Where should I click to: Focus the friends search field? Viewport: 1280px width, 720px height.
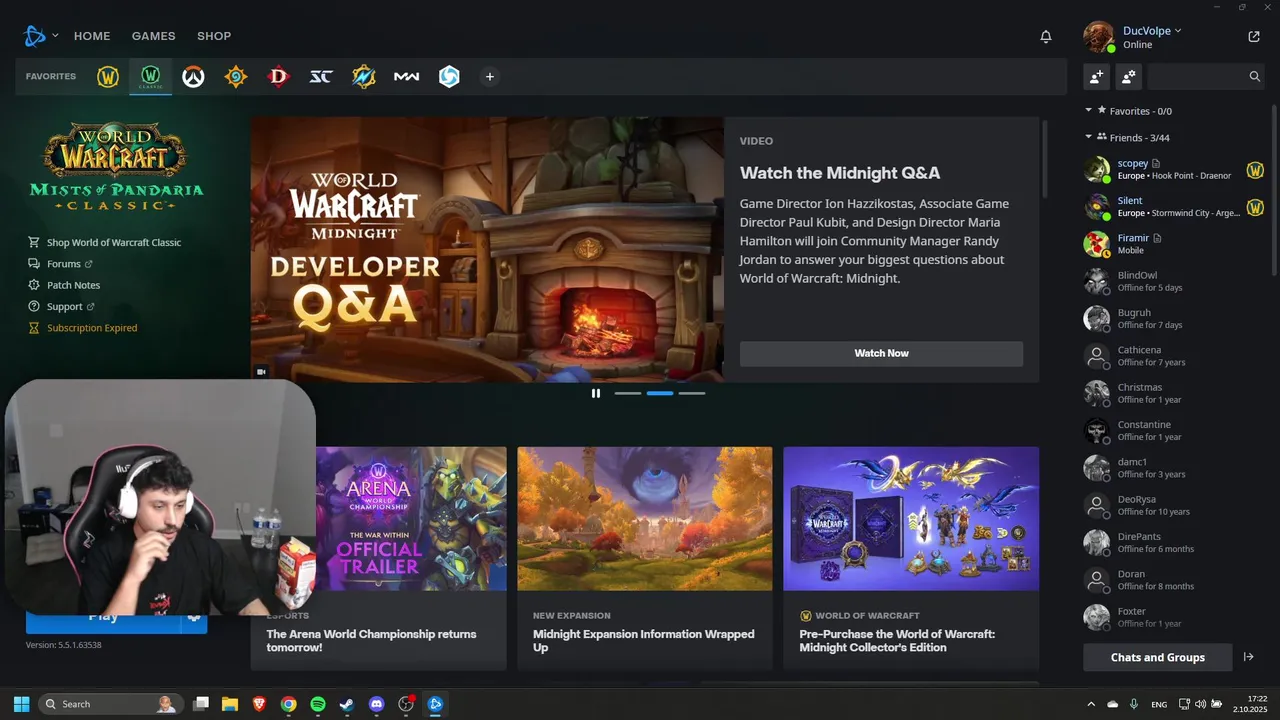click(x=1207, y=76)
